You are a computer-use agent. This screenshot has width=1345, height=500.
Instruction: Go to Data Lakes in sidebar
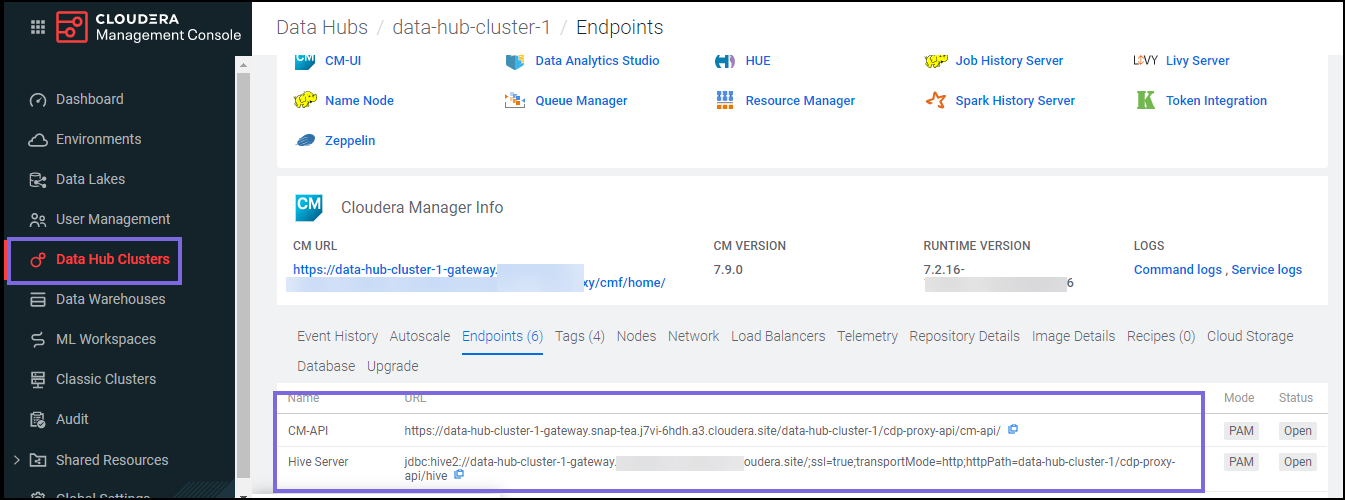tap(90, 179)
